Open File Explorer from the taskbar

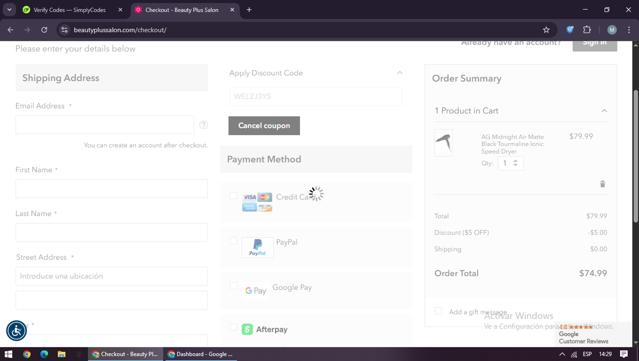[x=62, y=354]
